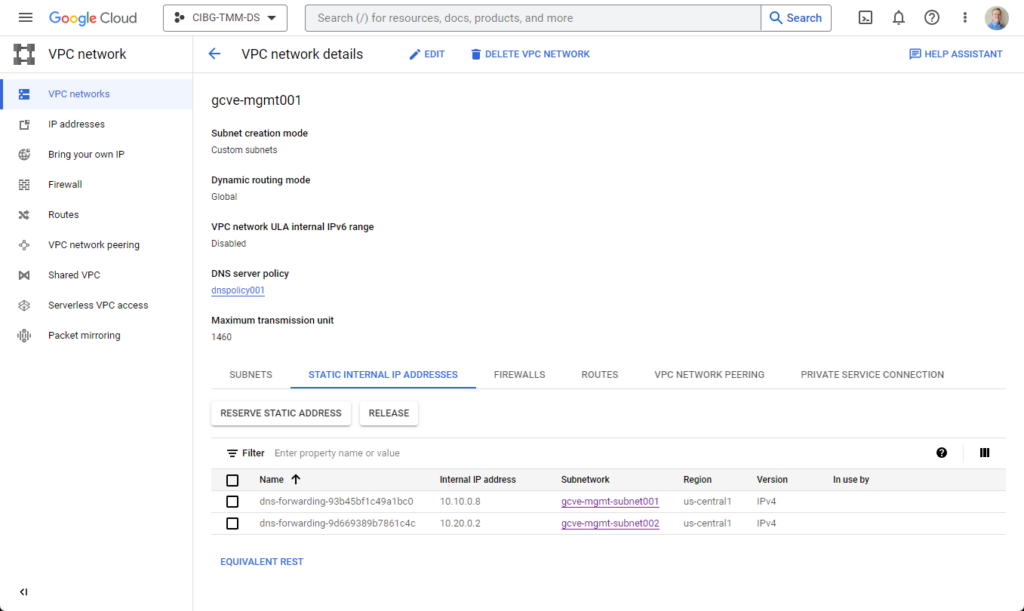Click the Search button
The image size is (1024, 611).
tap(796, 18)
